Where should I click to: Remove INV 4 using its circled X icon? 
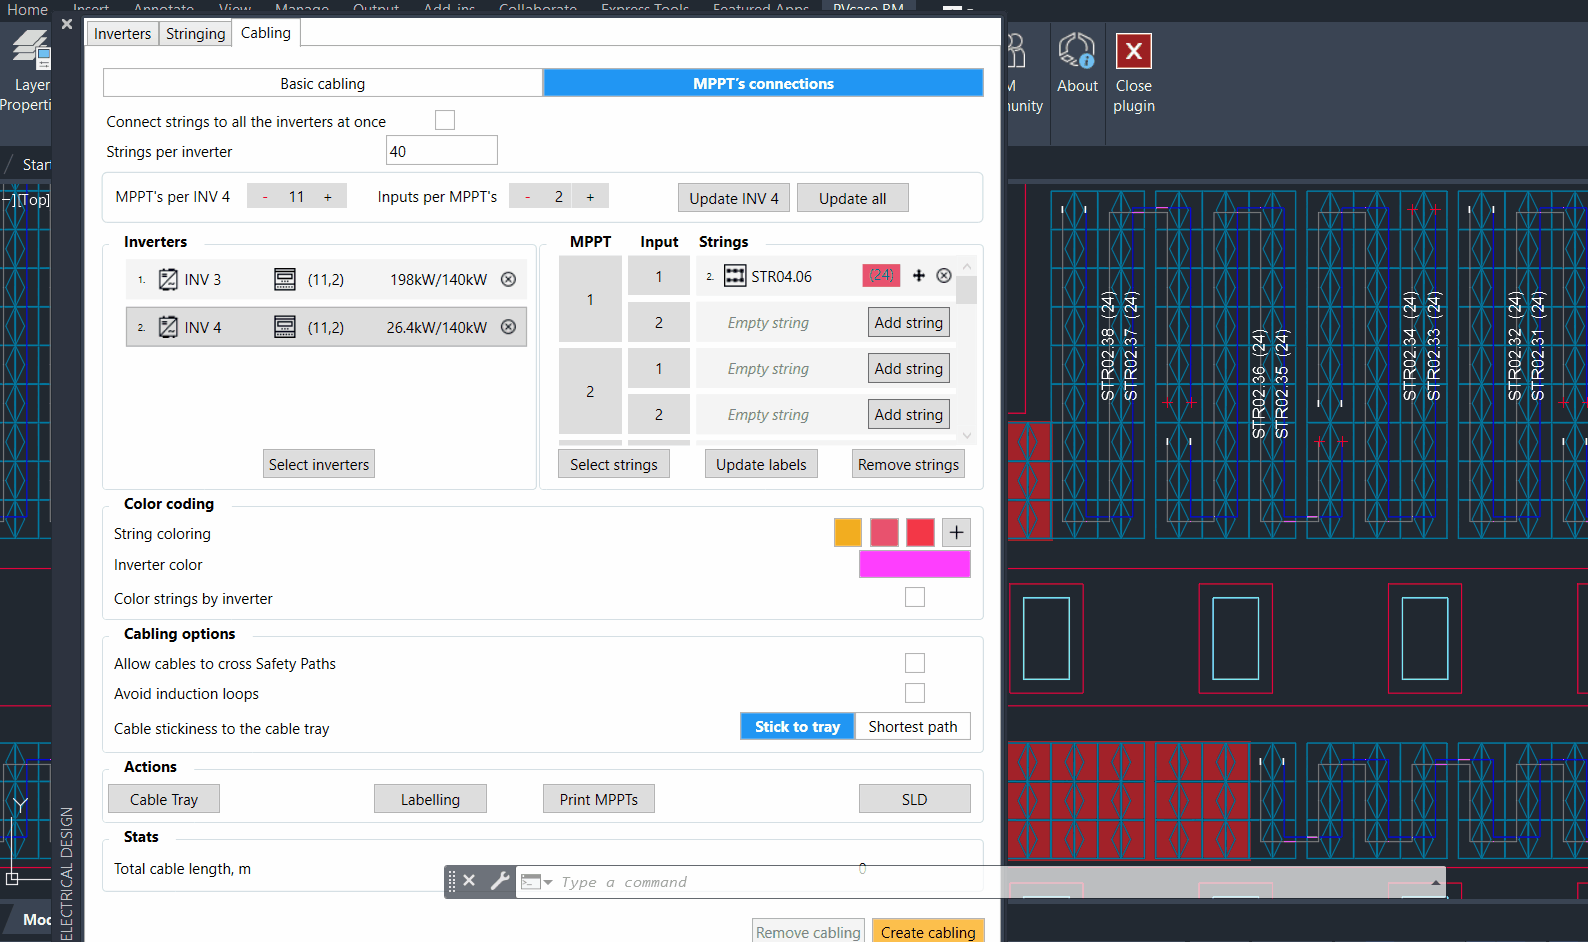tap(508, 327)
